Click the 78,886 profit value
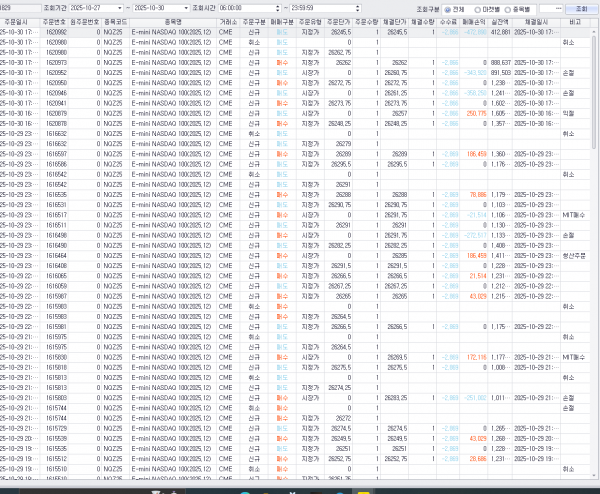 coord(478,195)
